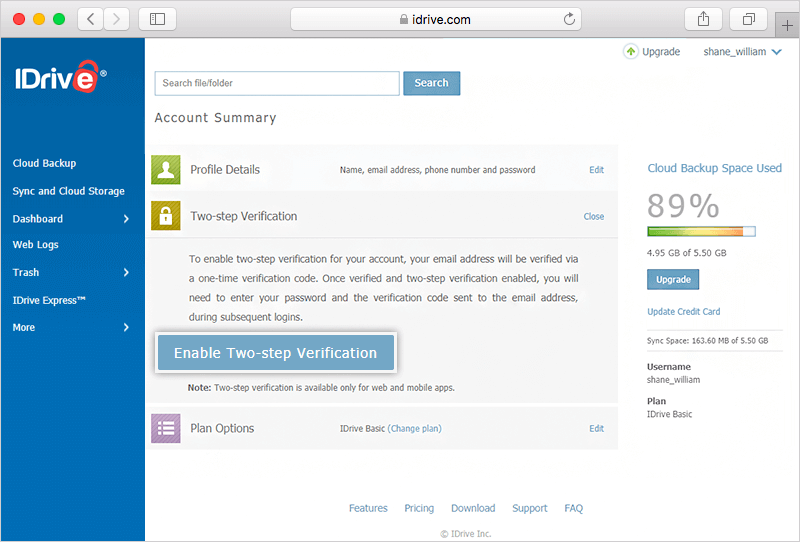Open the FAQ footer link
The width and height of the screenshot is (800, 542).
tap(573, 508)
